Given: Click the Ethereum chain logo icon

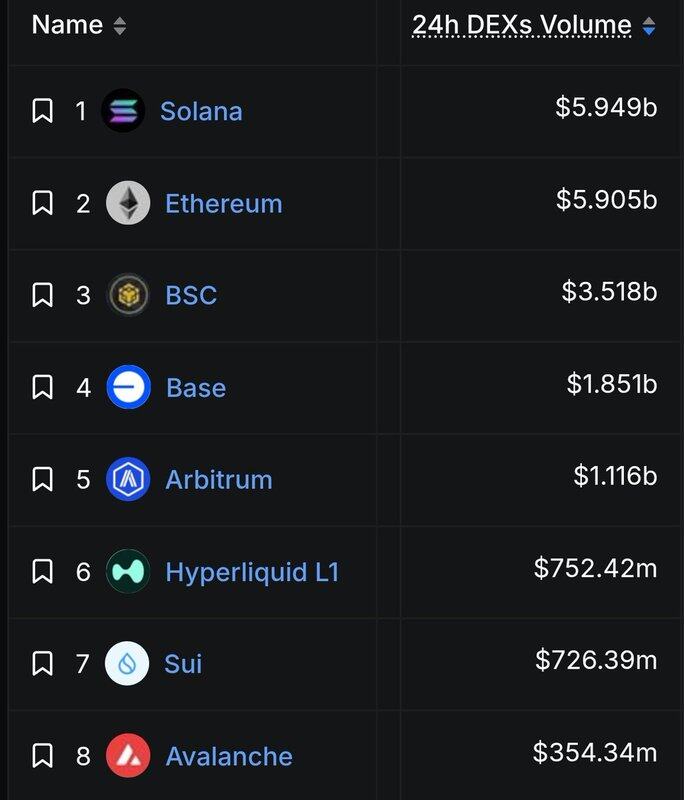Looking at the screenshot, I should pos(128,203).
